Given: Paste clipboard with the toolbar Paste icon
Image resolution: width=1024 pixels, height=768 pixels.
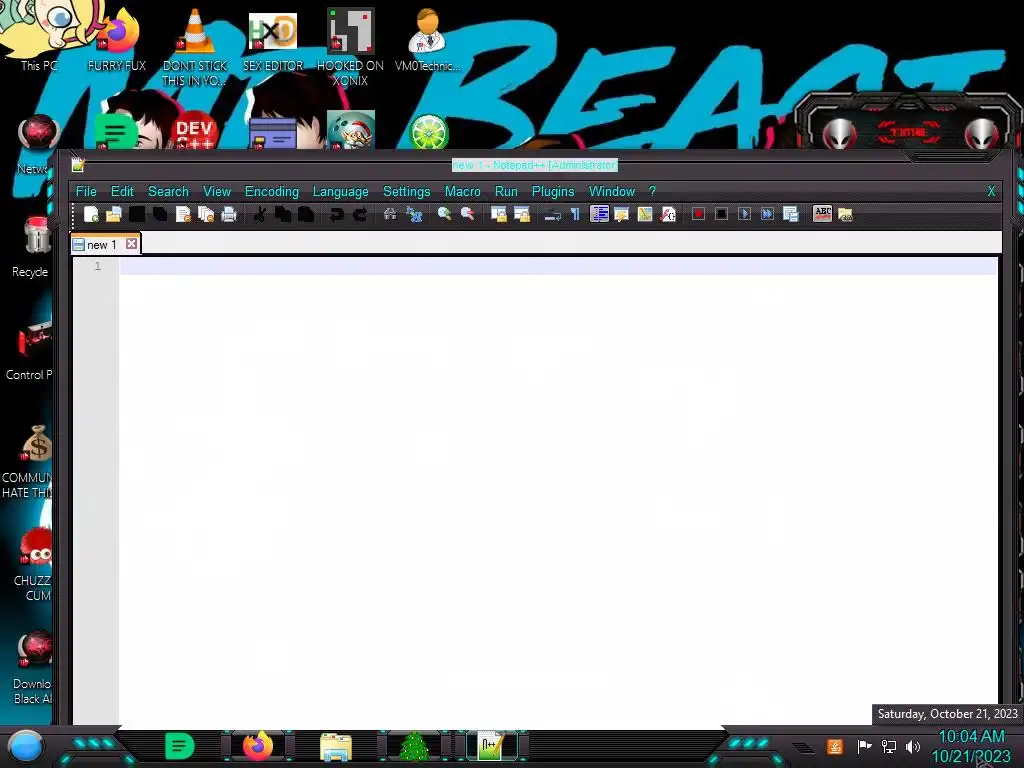Looking at the screenshot, I should (306, 214).
